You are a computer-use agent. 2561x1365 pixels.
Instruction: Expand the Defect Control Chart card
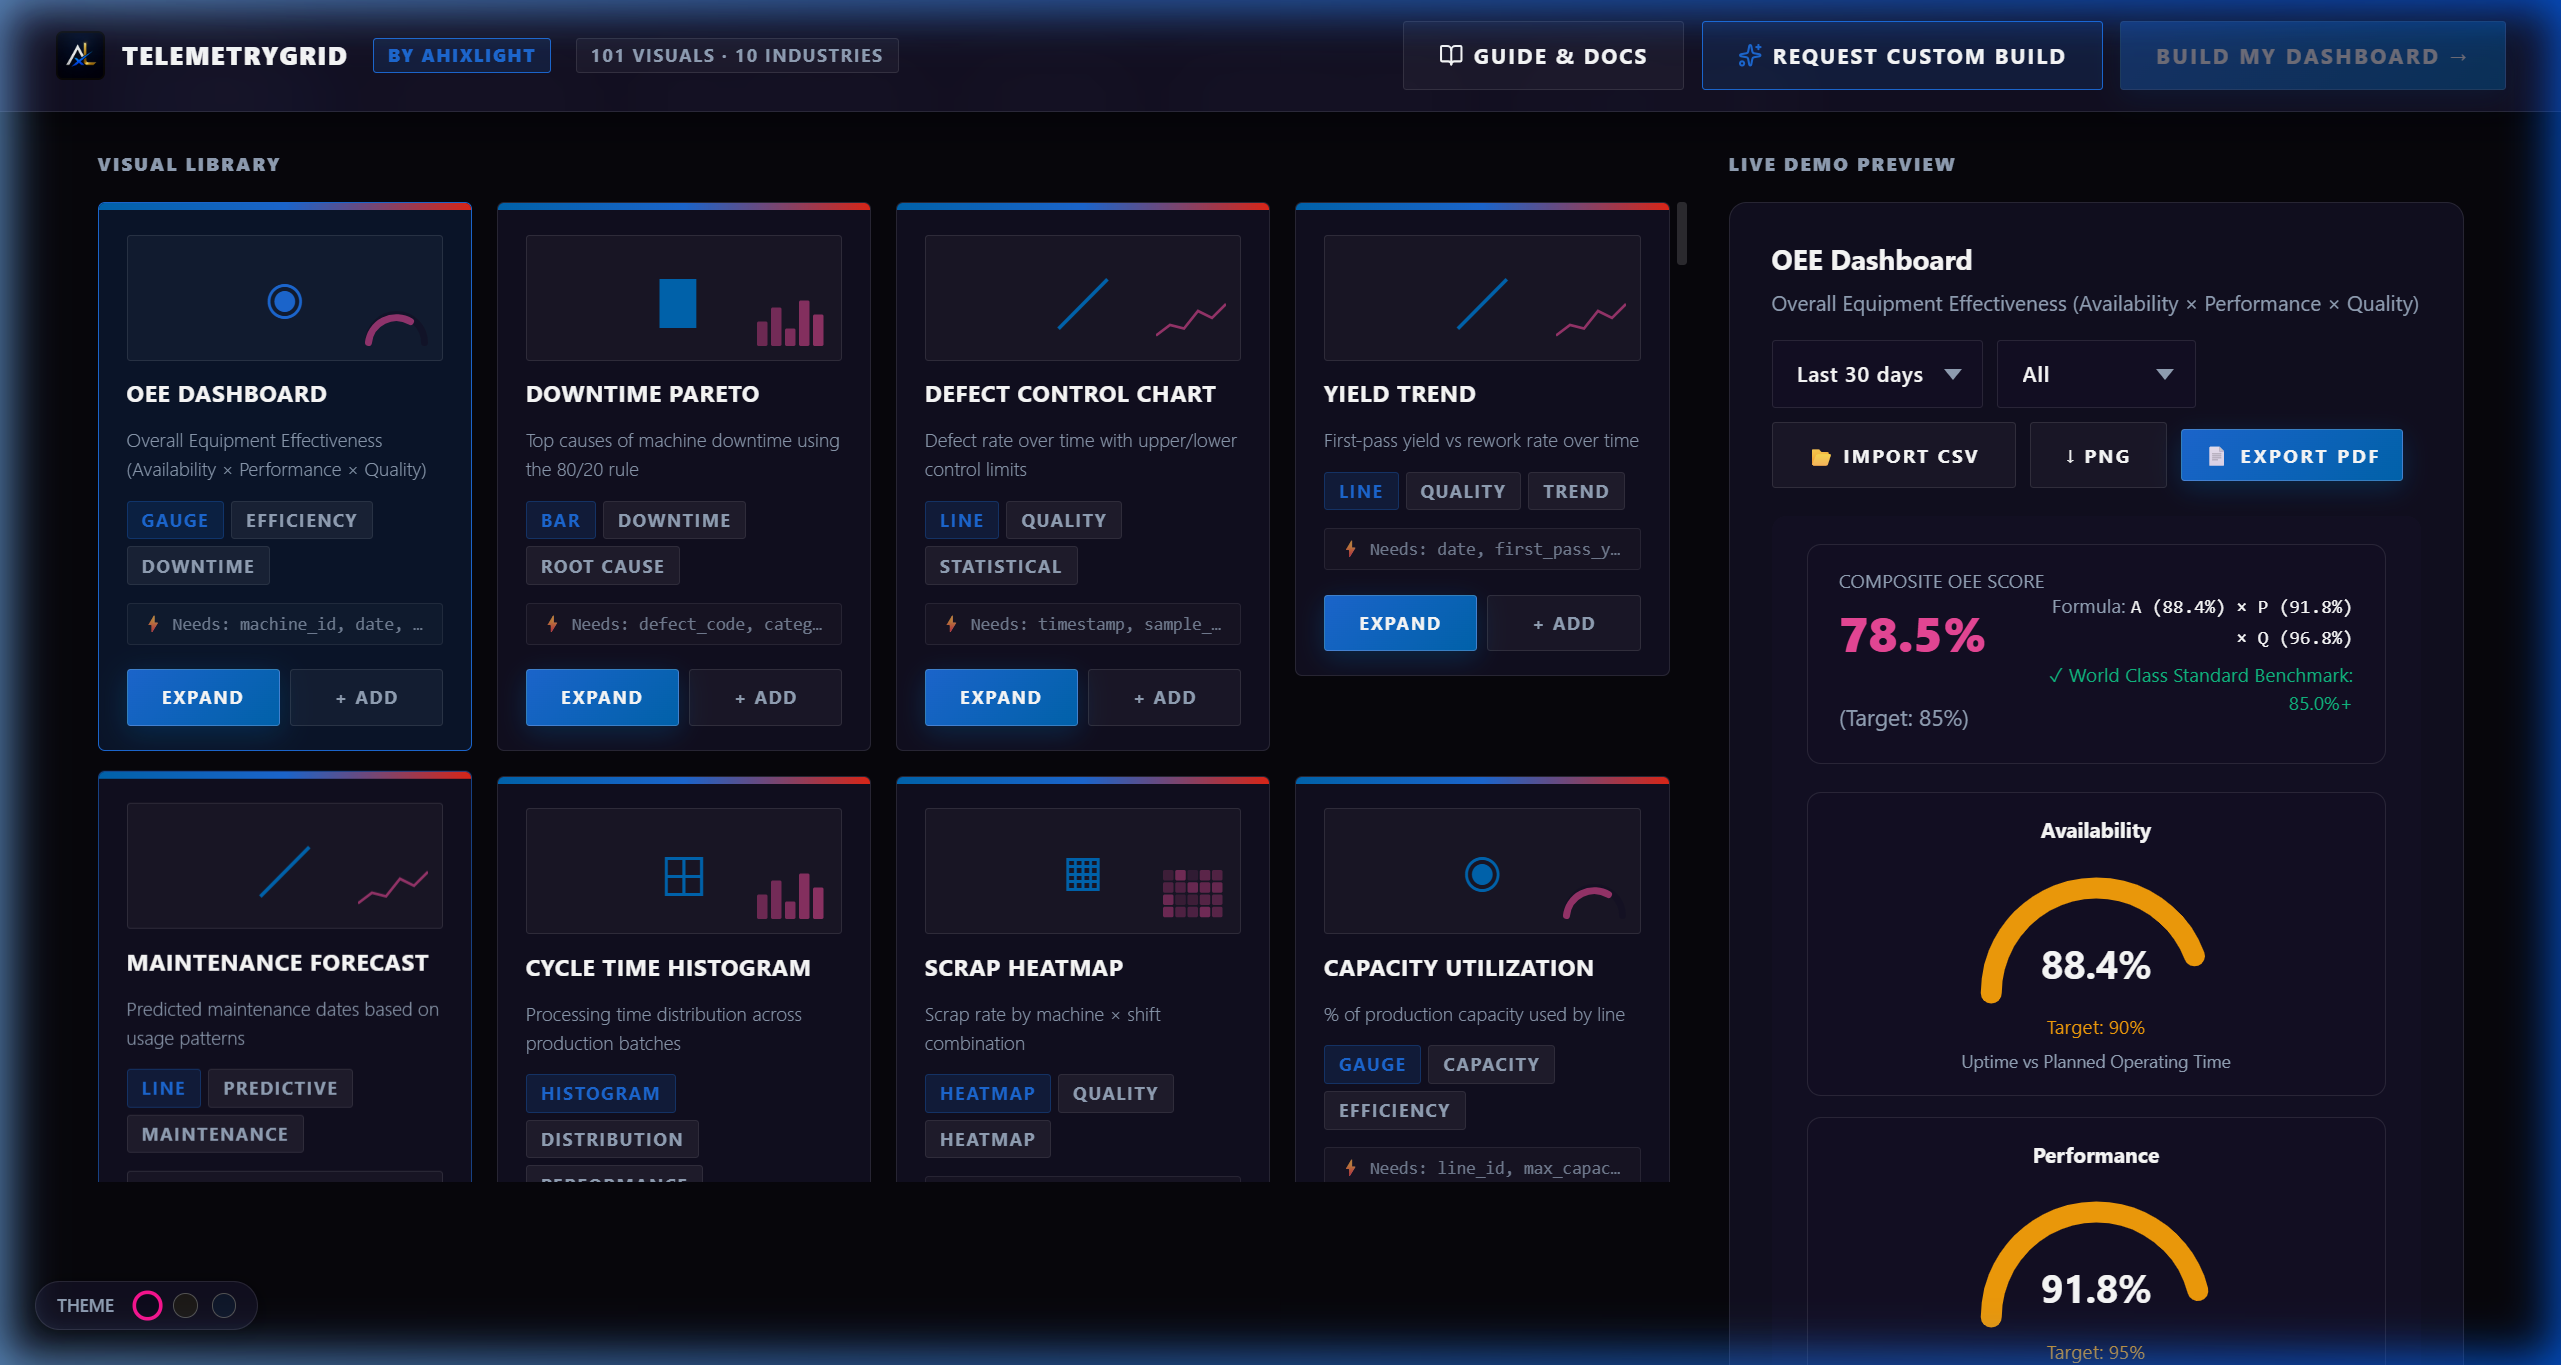[x=1001, y=697]
